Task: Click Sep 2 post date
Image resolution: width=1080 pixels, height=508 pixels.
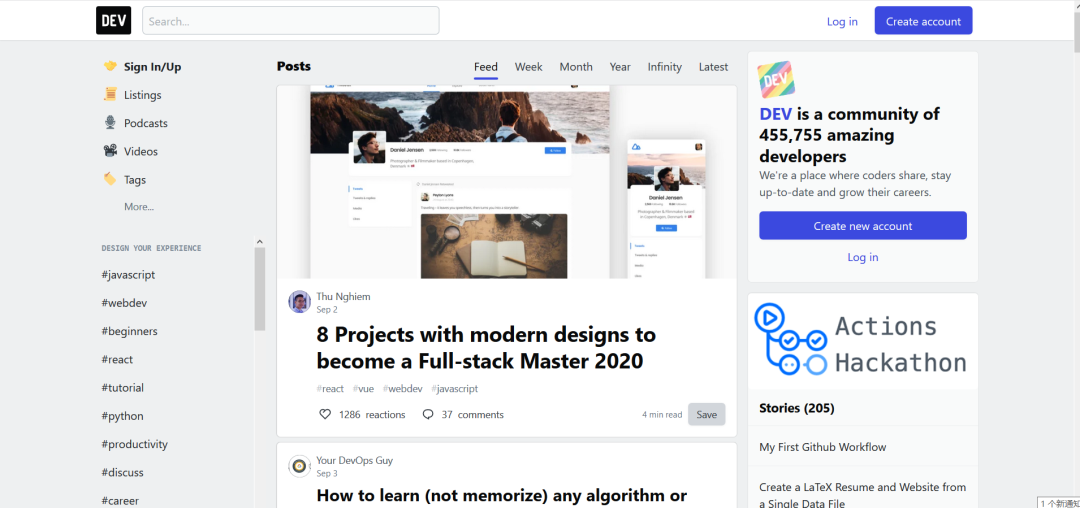Action: click(x=326, y=310)
